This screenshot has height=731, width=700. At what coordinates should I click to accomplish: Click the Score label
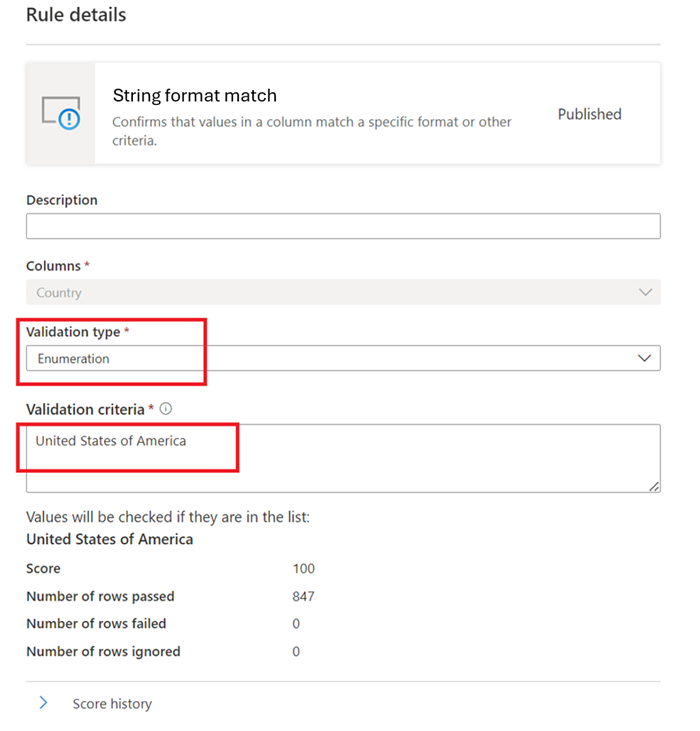tap(43, 568)
